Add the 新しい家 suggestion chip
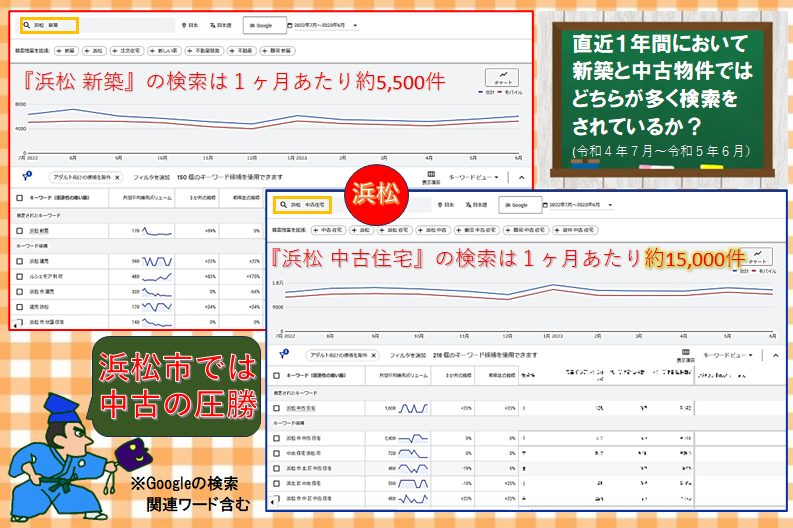Image resolution: width=793 pixels, height=528 pixels. coord(164,51)
